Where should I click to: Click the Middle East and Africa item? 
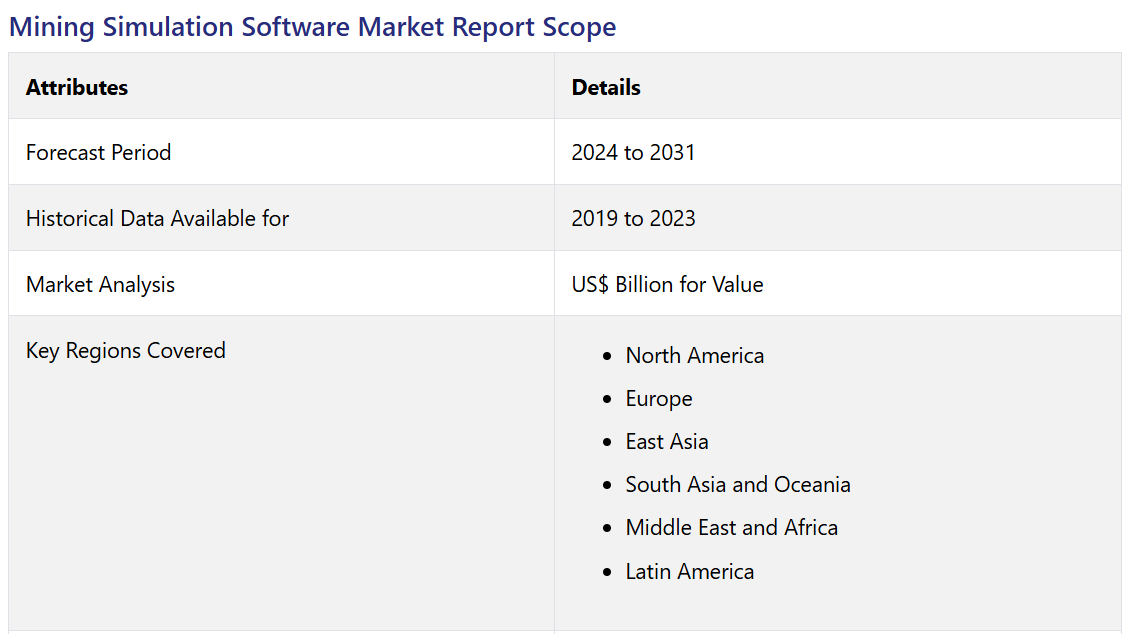point(731,528)
